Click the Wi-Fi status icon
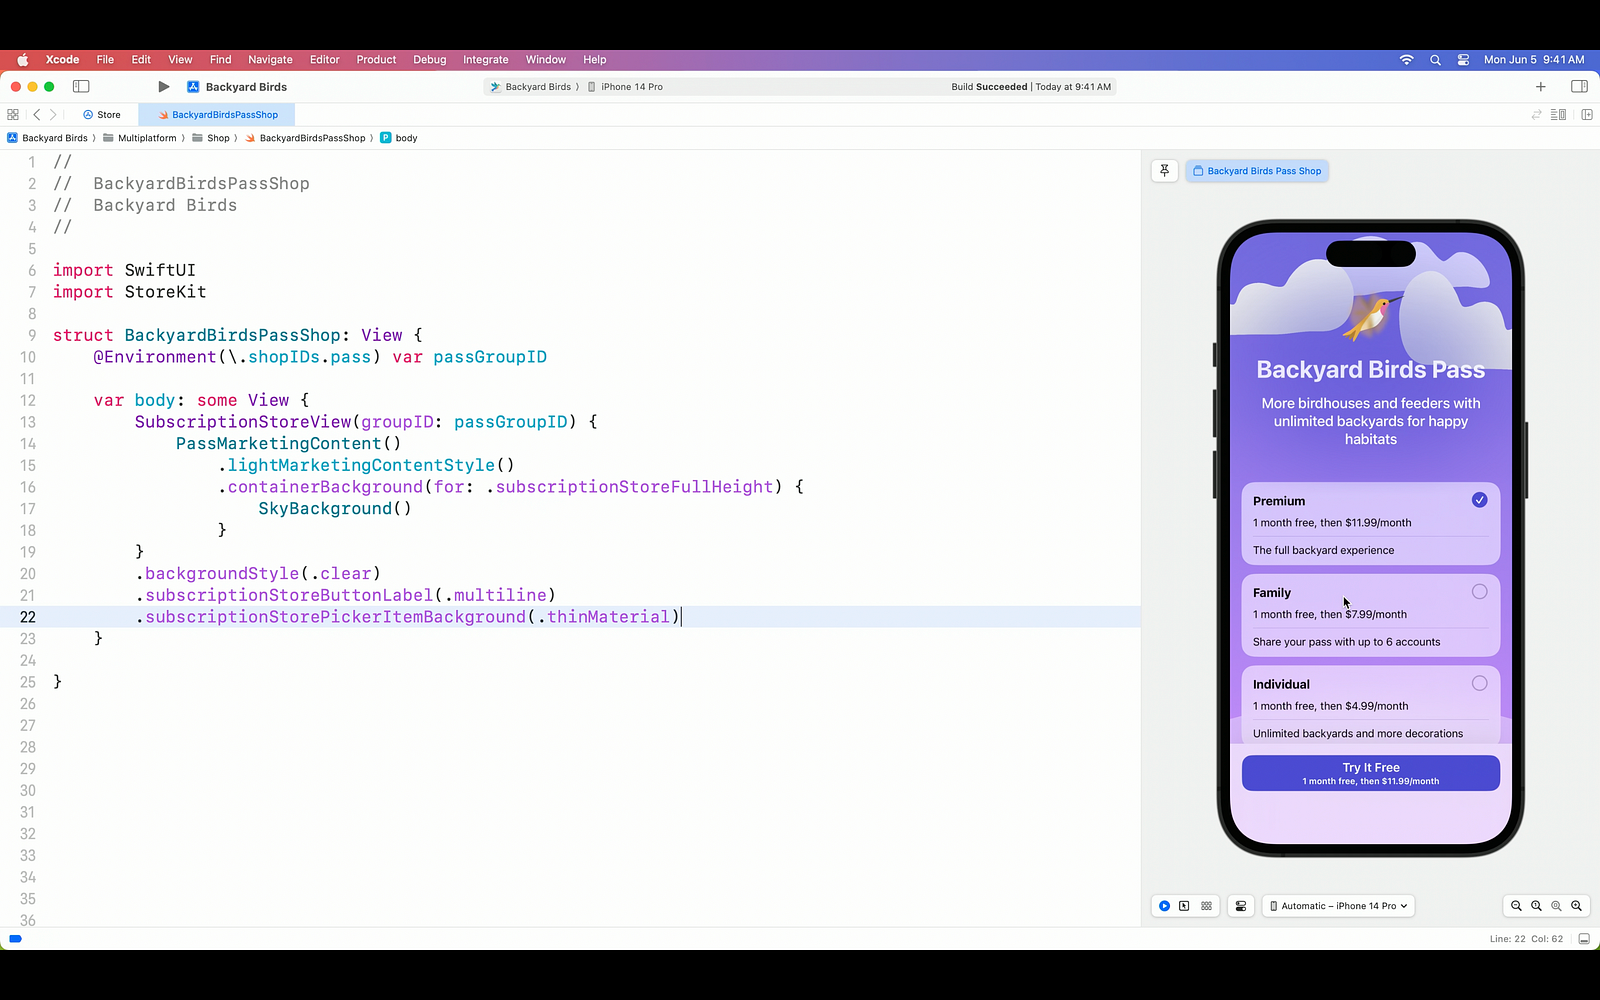This screenshot has width=1600, height=1000. click(x=1407, y=60)
